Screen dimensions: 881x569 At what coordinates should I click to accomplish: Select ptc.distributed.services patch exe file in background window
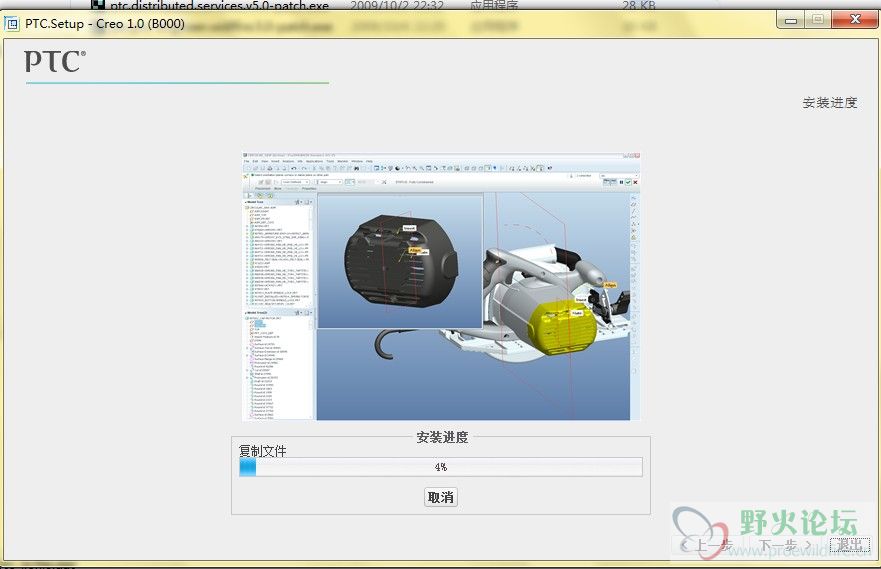pyautogui.click(x=219, y=5)
